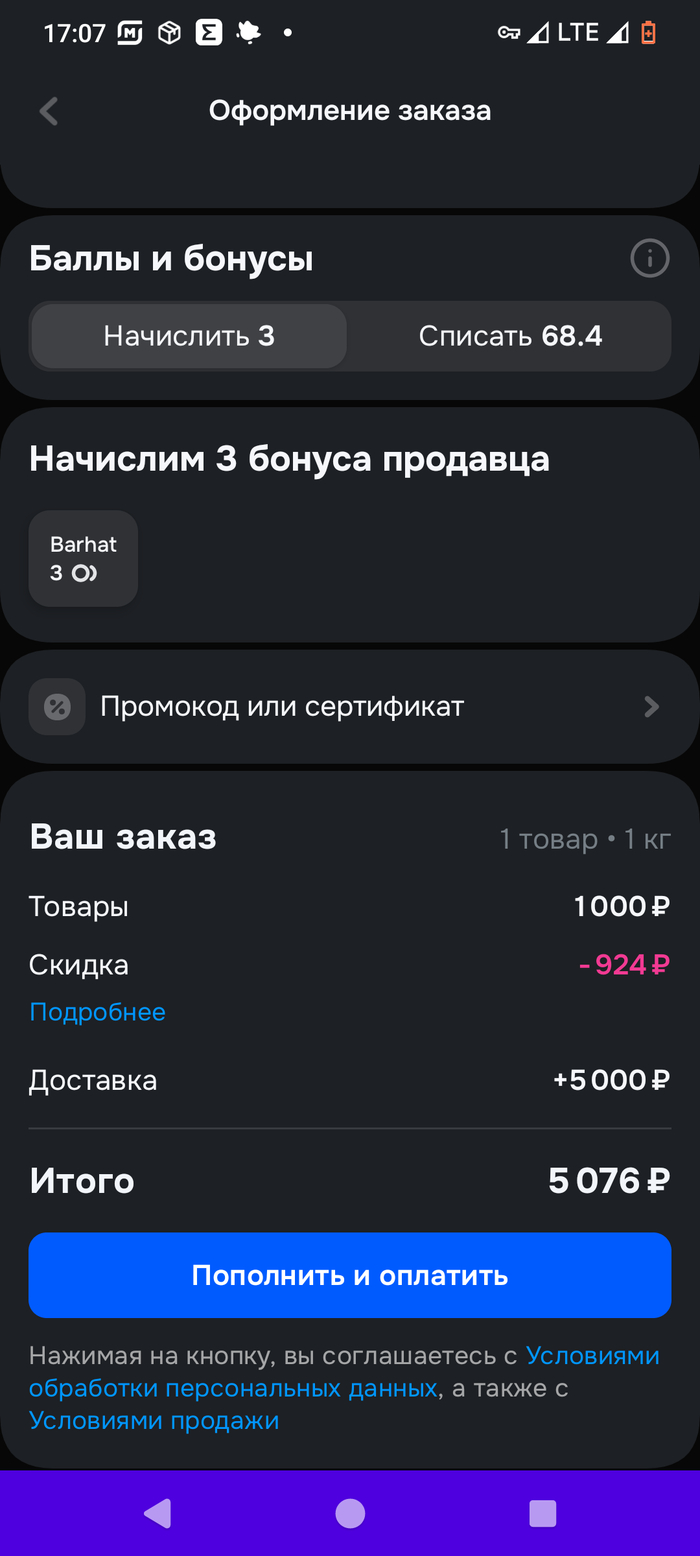700x1556 pixels.
Task: Select the "Начислить 3" option
Action: coord(189,336)
